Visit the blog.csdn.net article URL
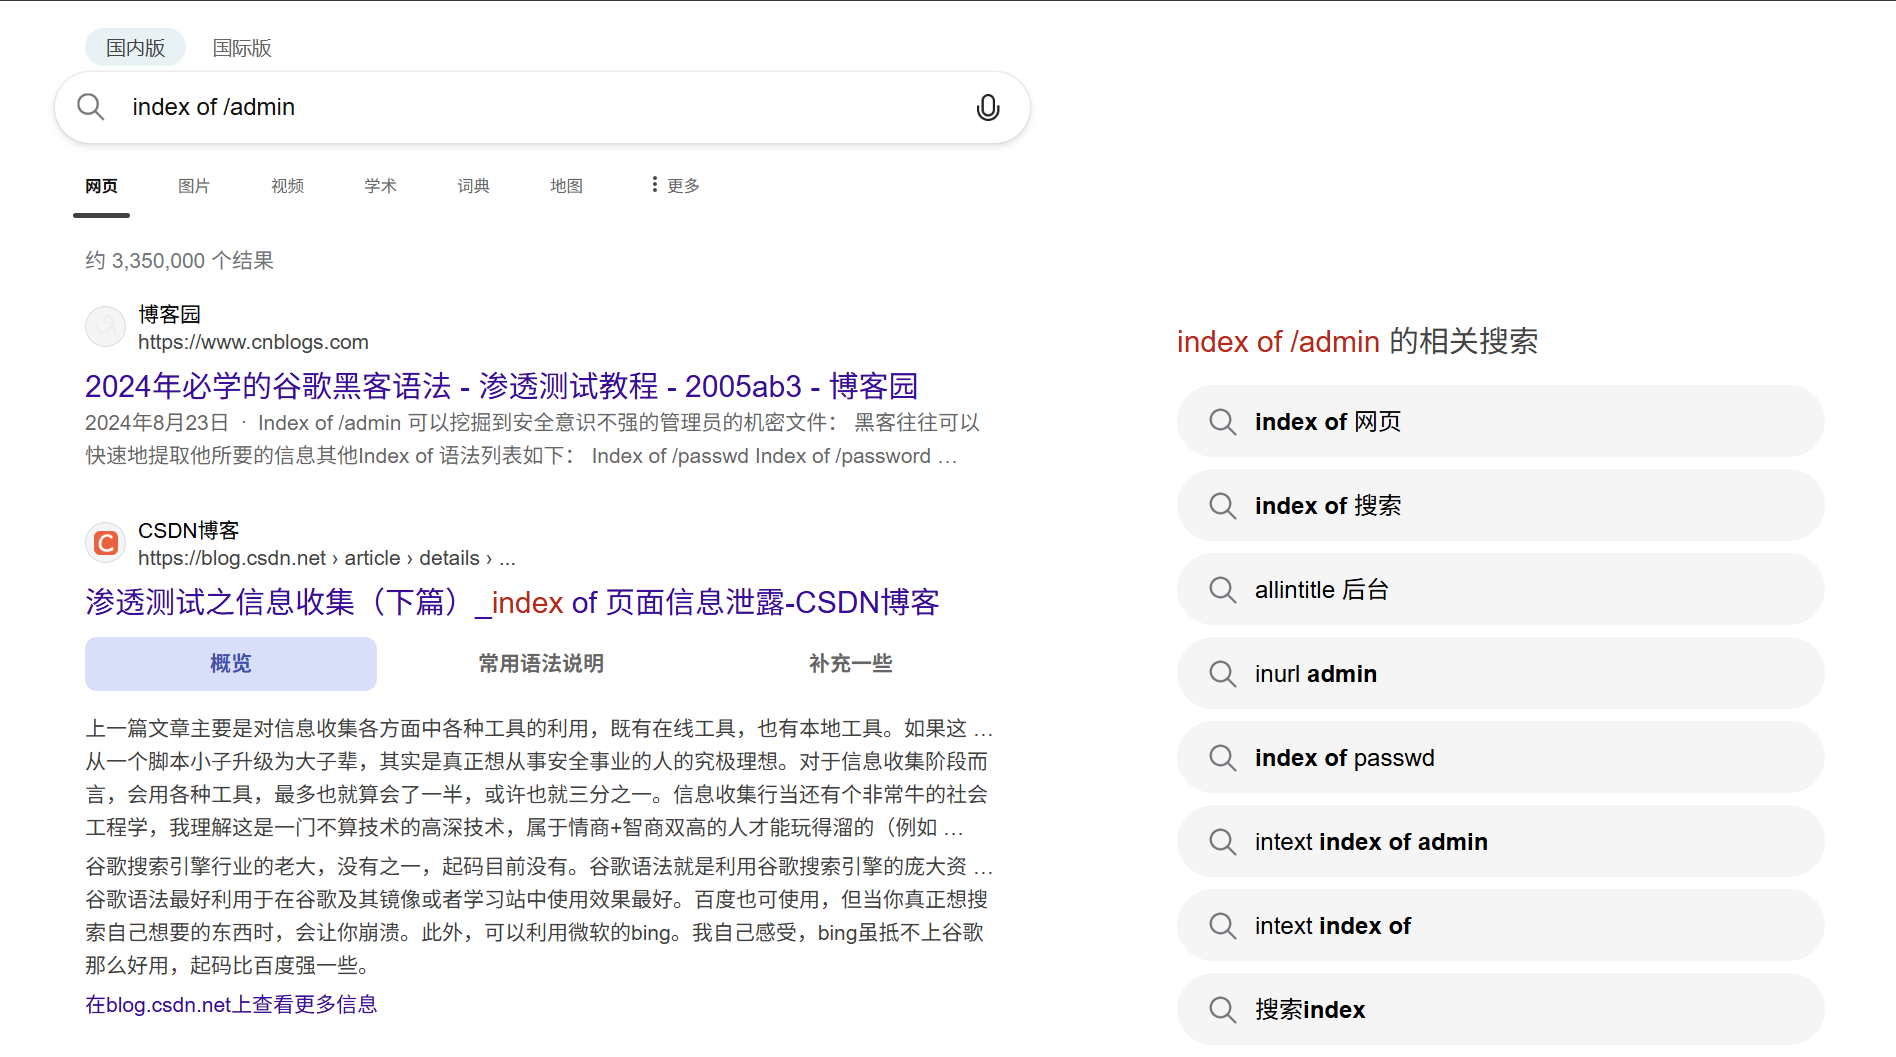This screenshot has width=1896, height=1057. [x=327, y=558]
